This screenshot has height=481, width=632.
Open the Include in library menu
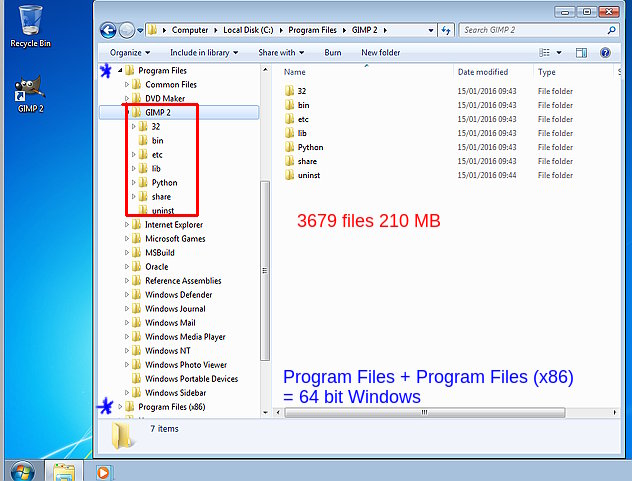204,53
